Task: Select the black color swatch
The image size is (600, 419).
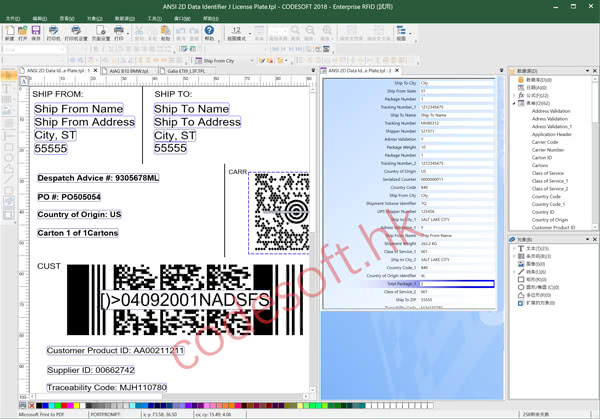Action: pos(39,405)
